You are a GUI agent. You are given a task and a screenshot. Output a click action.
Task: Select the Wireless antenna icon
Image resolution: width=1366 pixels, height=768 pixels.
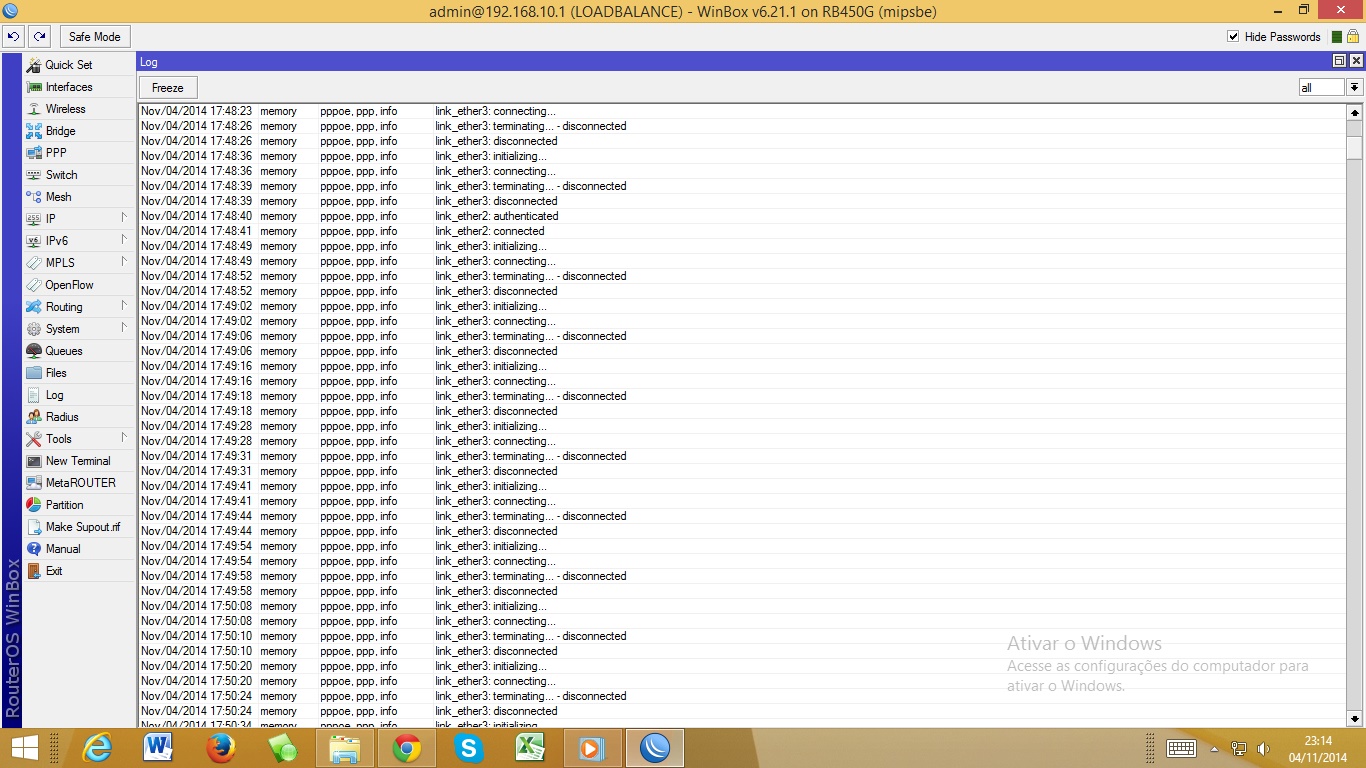[34, 109]
